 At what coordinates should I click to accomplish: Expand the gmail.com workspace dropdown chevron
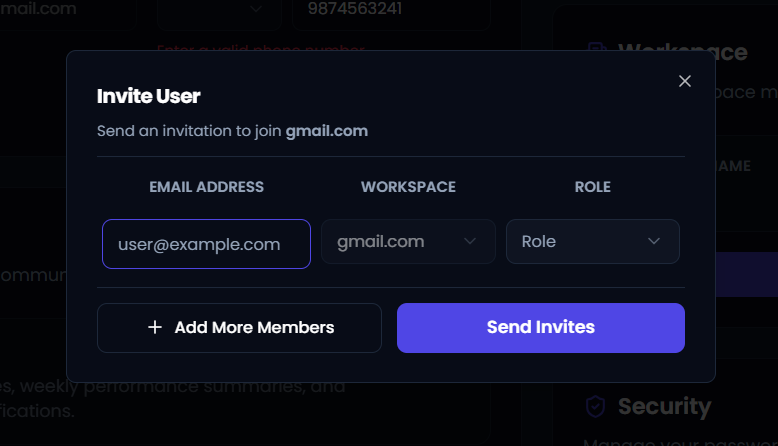click(469, 242)
